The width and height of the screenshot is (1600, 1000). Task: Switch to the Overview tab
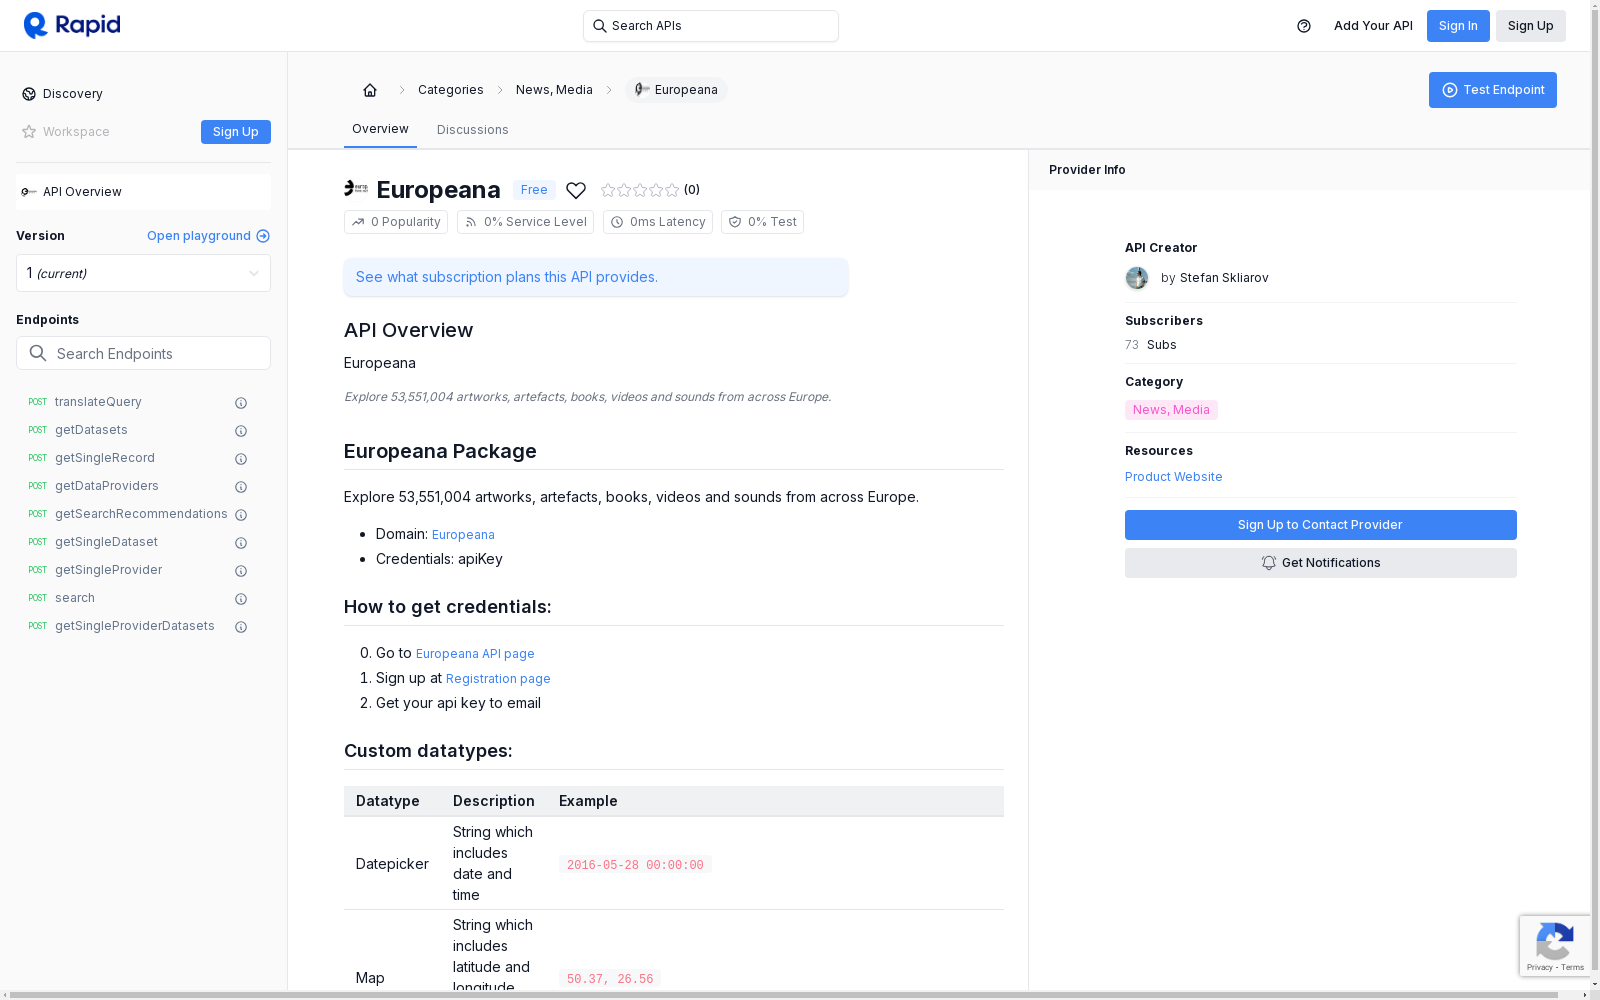(380, 129)
